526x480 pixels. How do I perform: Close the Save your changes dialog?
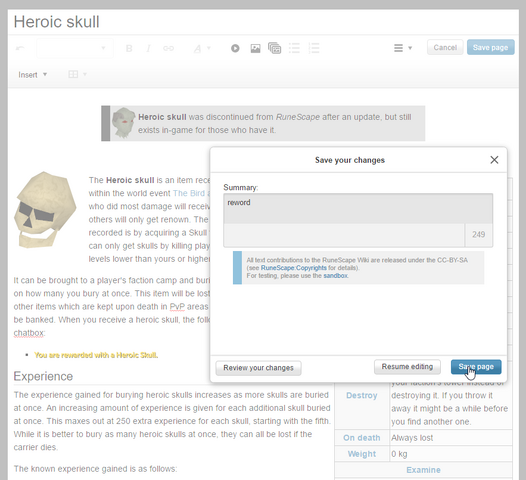click(x=494, y=160)
